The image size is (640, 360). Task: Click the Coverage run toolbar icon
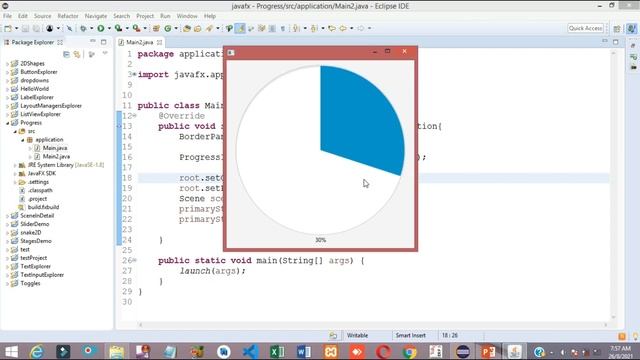click(x=118, y=29)
